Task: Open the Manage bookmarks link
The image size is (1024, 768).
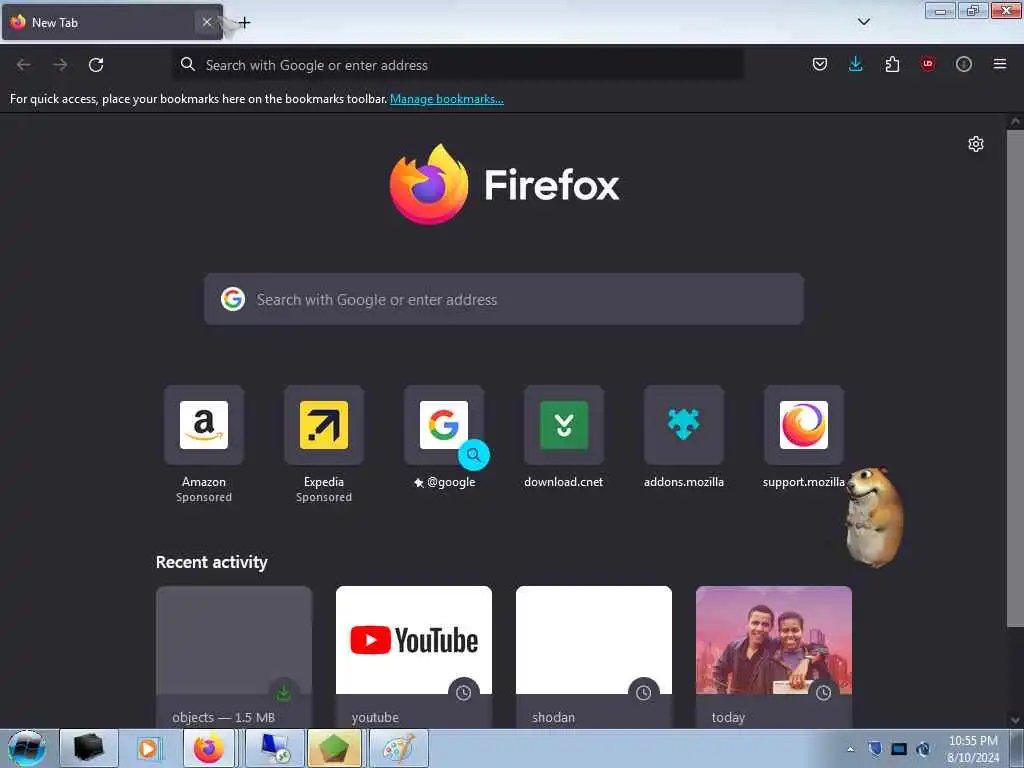Action: (x=447, y=99)
